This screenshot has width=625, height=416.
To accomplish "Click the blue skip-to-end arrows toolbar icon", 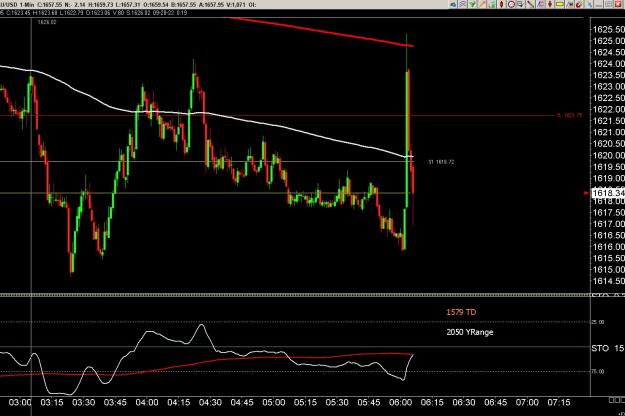I will coord(569,4).
